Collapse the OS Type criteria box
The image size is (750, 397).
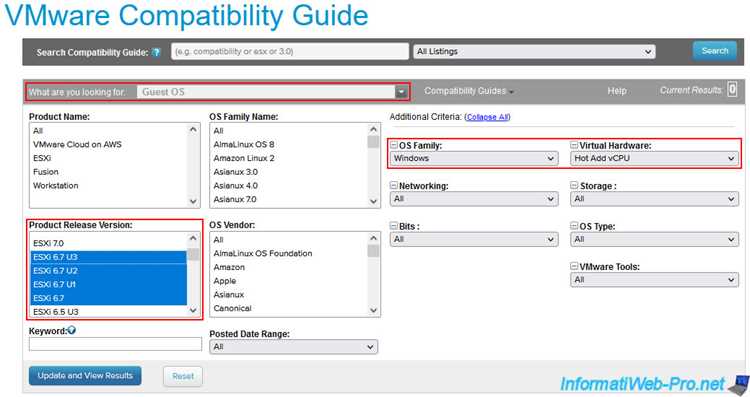coord(574,226)
